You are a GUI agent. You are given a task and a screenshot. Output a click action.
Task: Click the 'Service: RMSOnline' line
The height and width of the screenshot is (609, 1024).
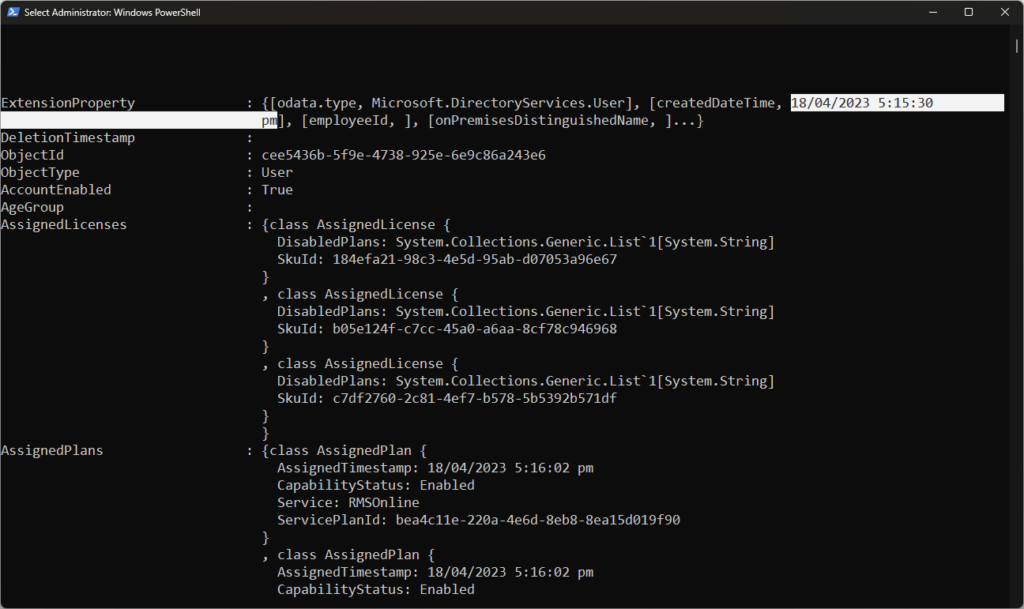coord(348,503)
